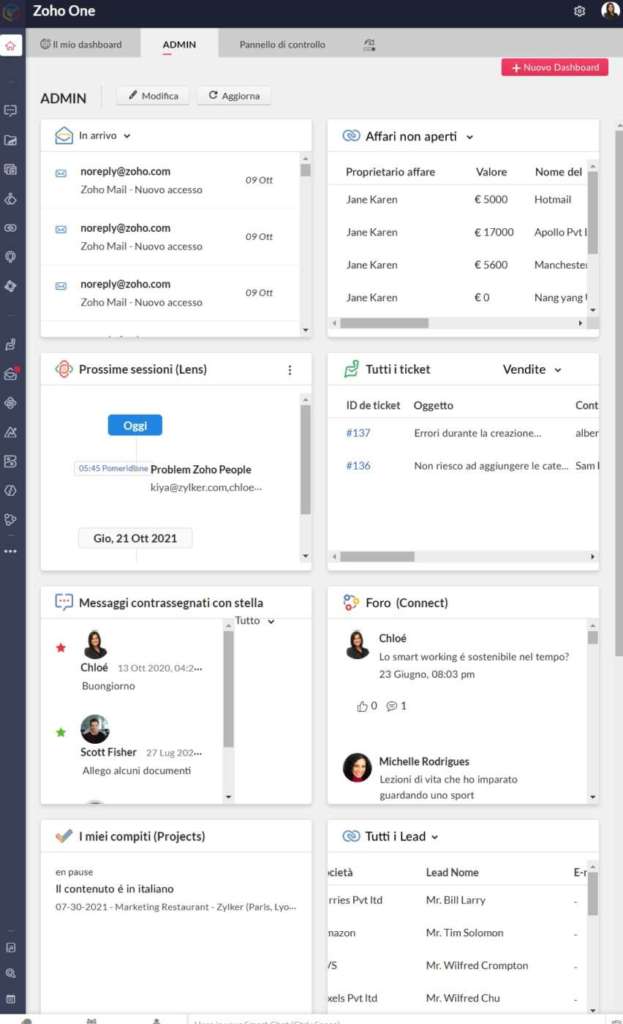Open the home icon in the sidebar
The height and width of the screenshot is (1024, 623).
(10, 46)
